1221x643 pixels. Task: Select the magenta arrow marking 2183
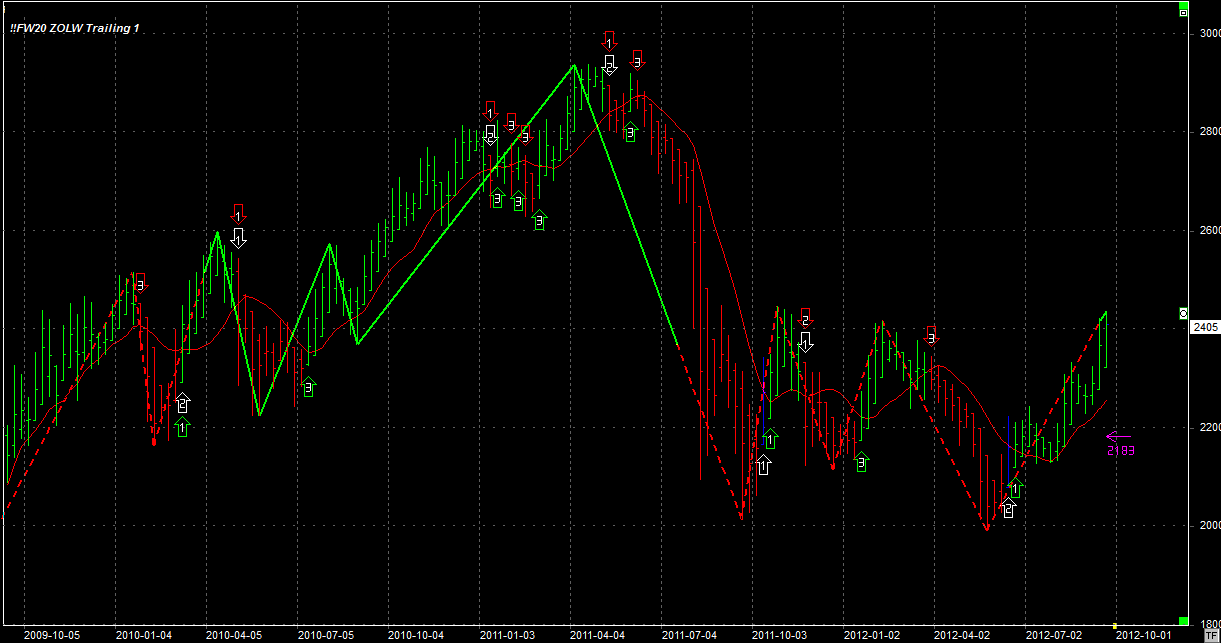pos(1118,436)
